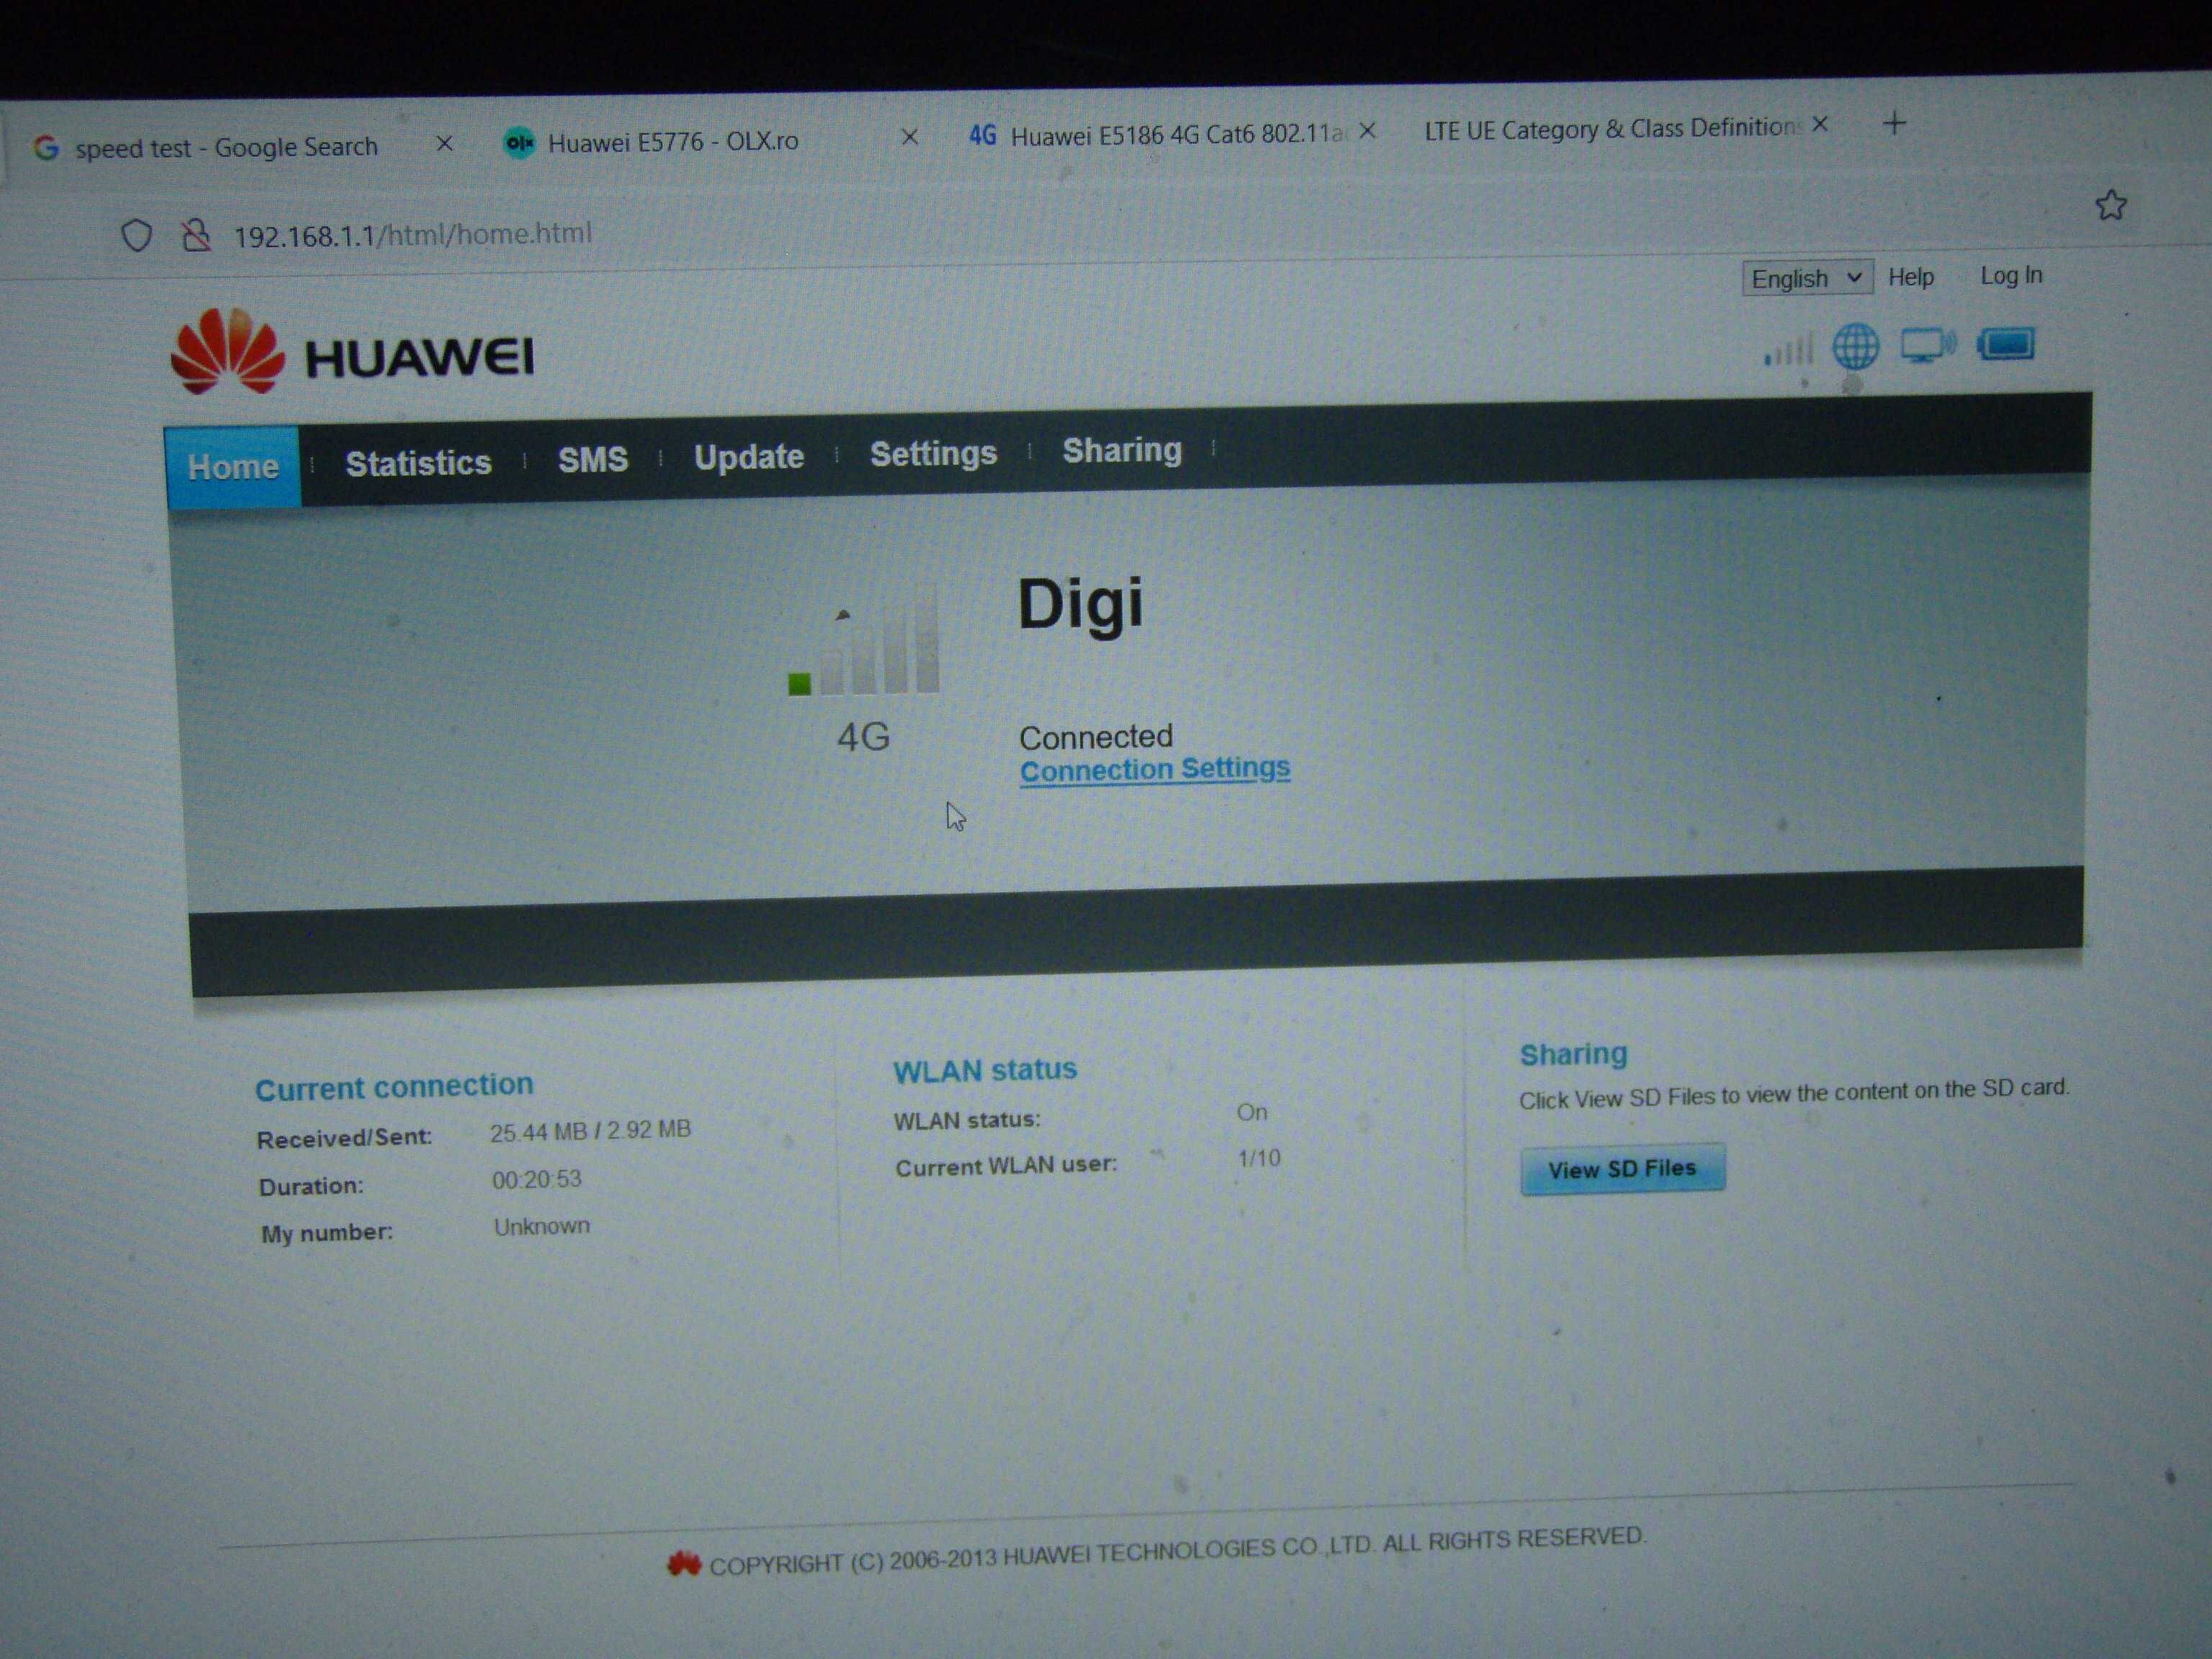Click the Current connection heading
Viewport: 2212px width, 1659px height.
click(394, 1087)
